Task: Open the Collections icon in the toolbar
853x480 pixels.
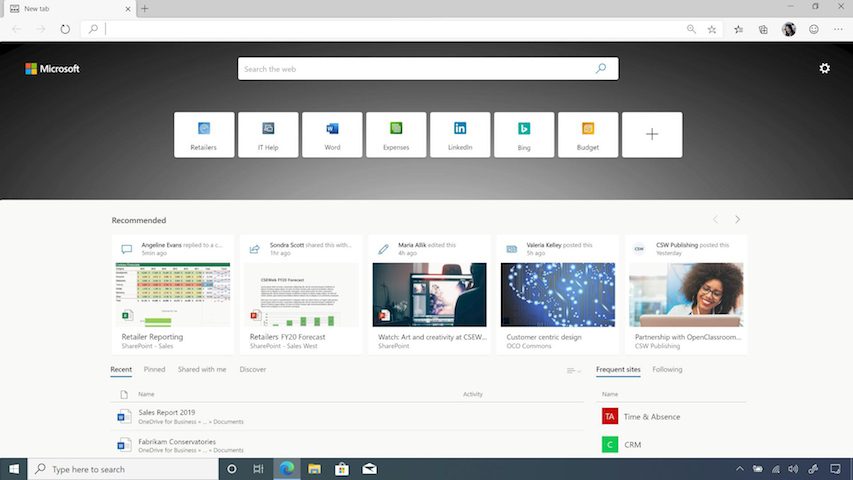Action: click(763, 30)
